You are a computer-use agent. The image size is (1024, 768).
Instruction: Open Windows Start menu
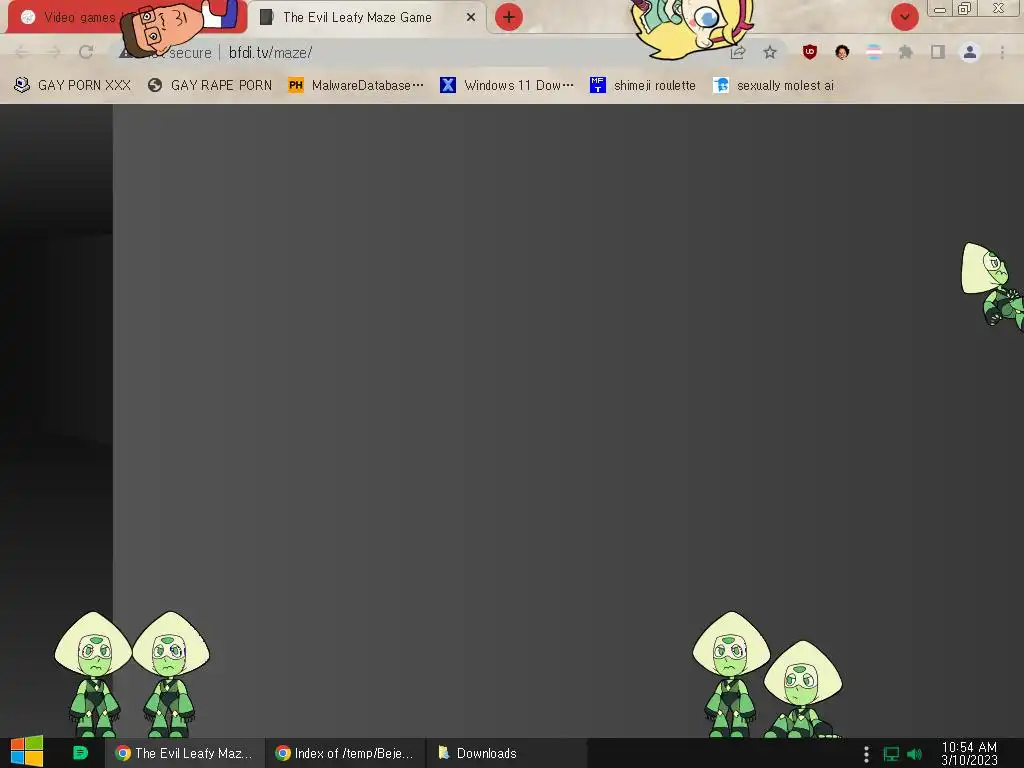pos(27,752)
